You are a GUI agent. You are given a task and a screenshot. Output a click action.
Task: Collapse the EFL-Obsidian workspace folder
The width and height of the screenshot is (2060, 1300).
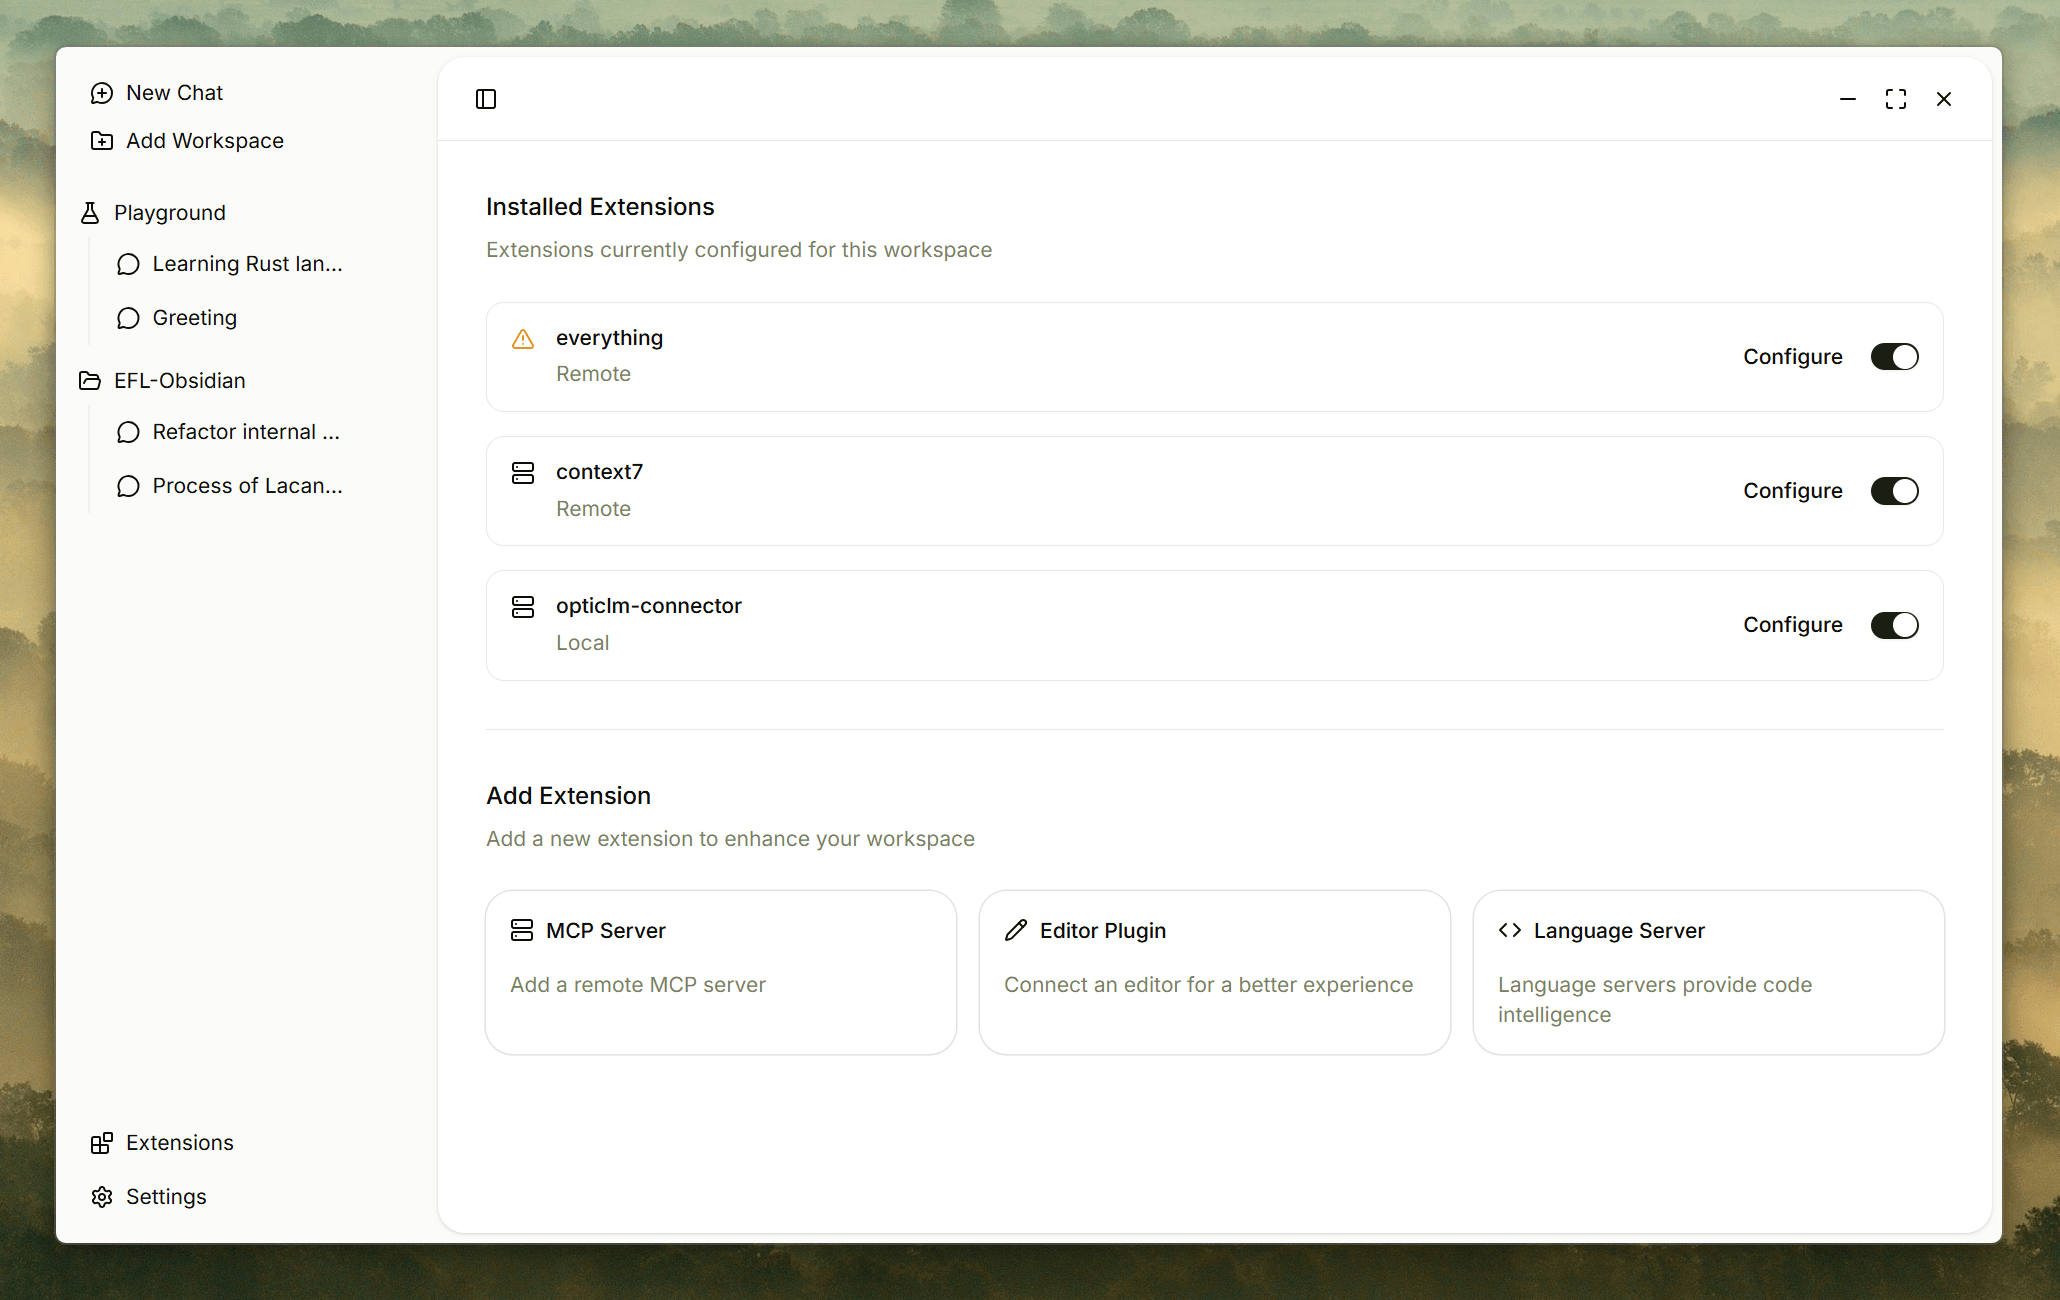click(179, 381)
